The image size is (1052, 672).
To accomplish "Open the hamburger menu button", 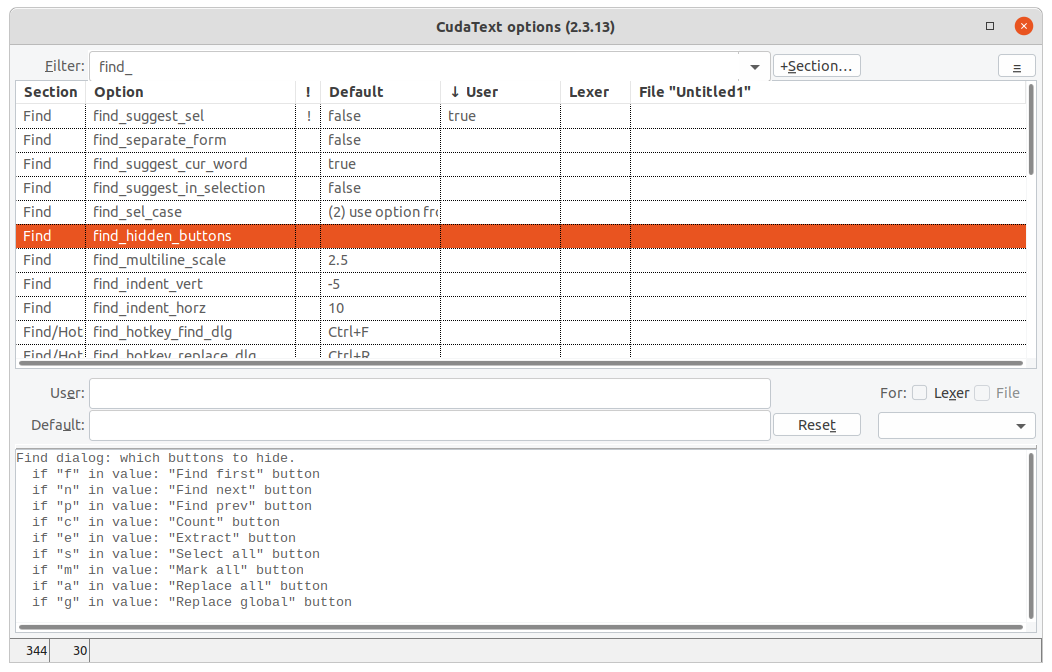I will point(1016,67).
